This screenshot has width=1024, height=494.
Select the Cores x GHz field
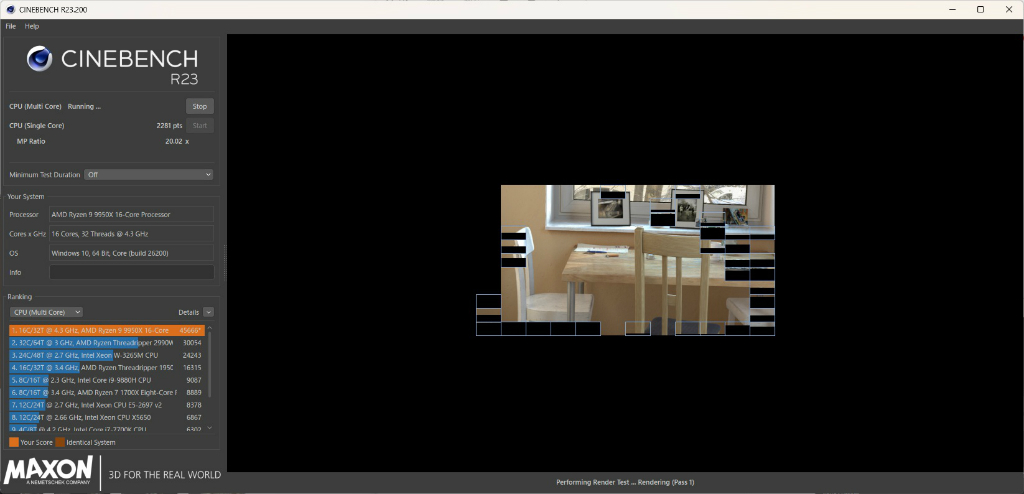tap(132, 233)
